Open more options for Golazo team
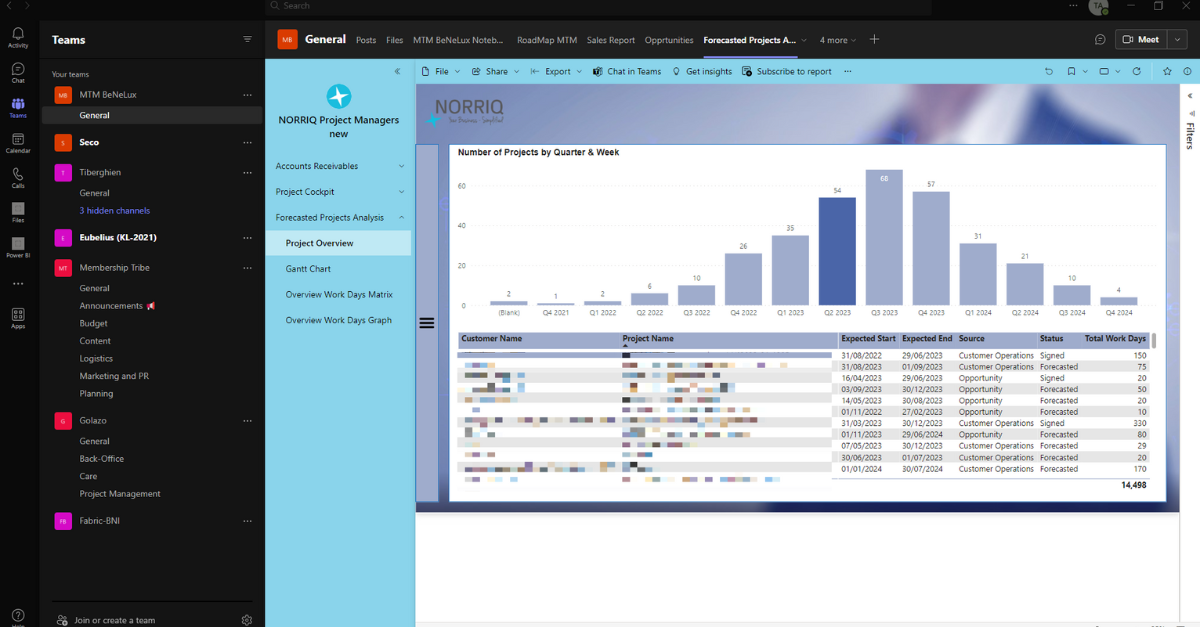1200x627 pixels. point(247,421)
